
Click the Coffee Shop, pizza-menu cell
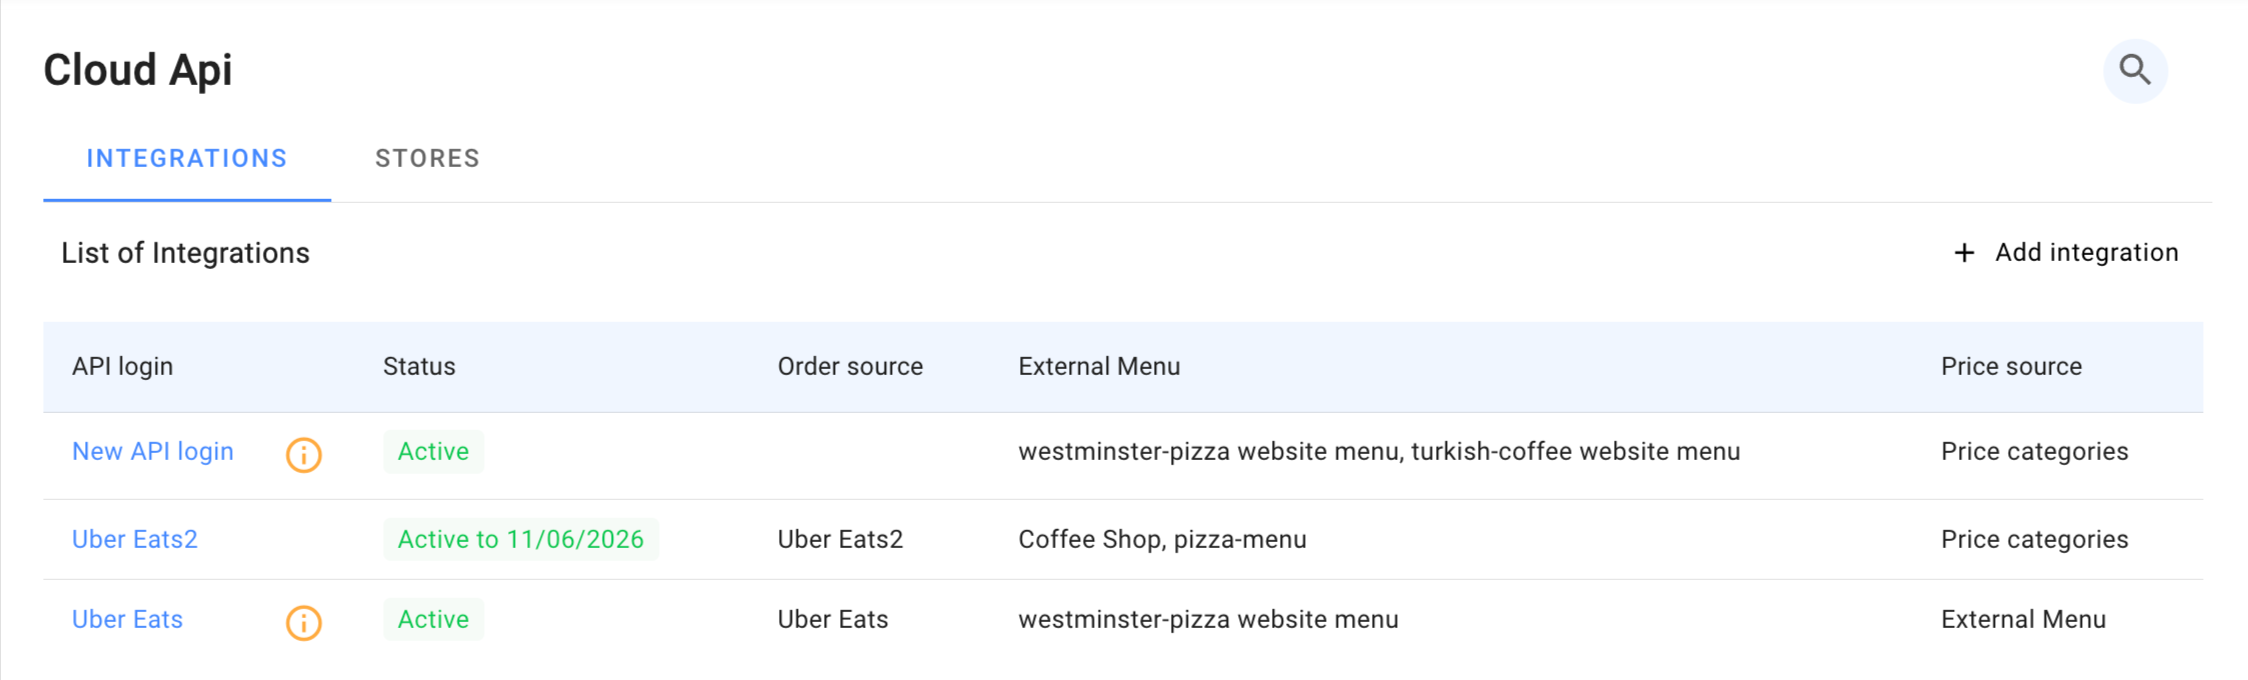coord(1162,540)
